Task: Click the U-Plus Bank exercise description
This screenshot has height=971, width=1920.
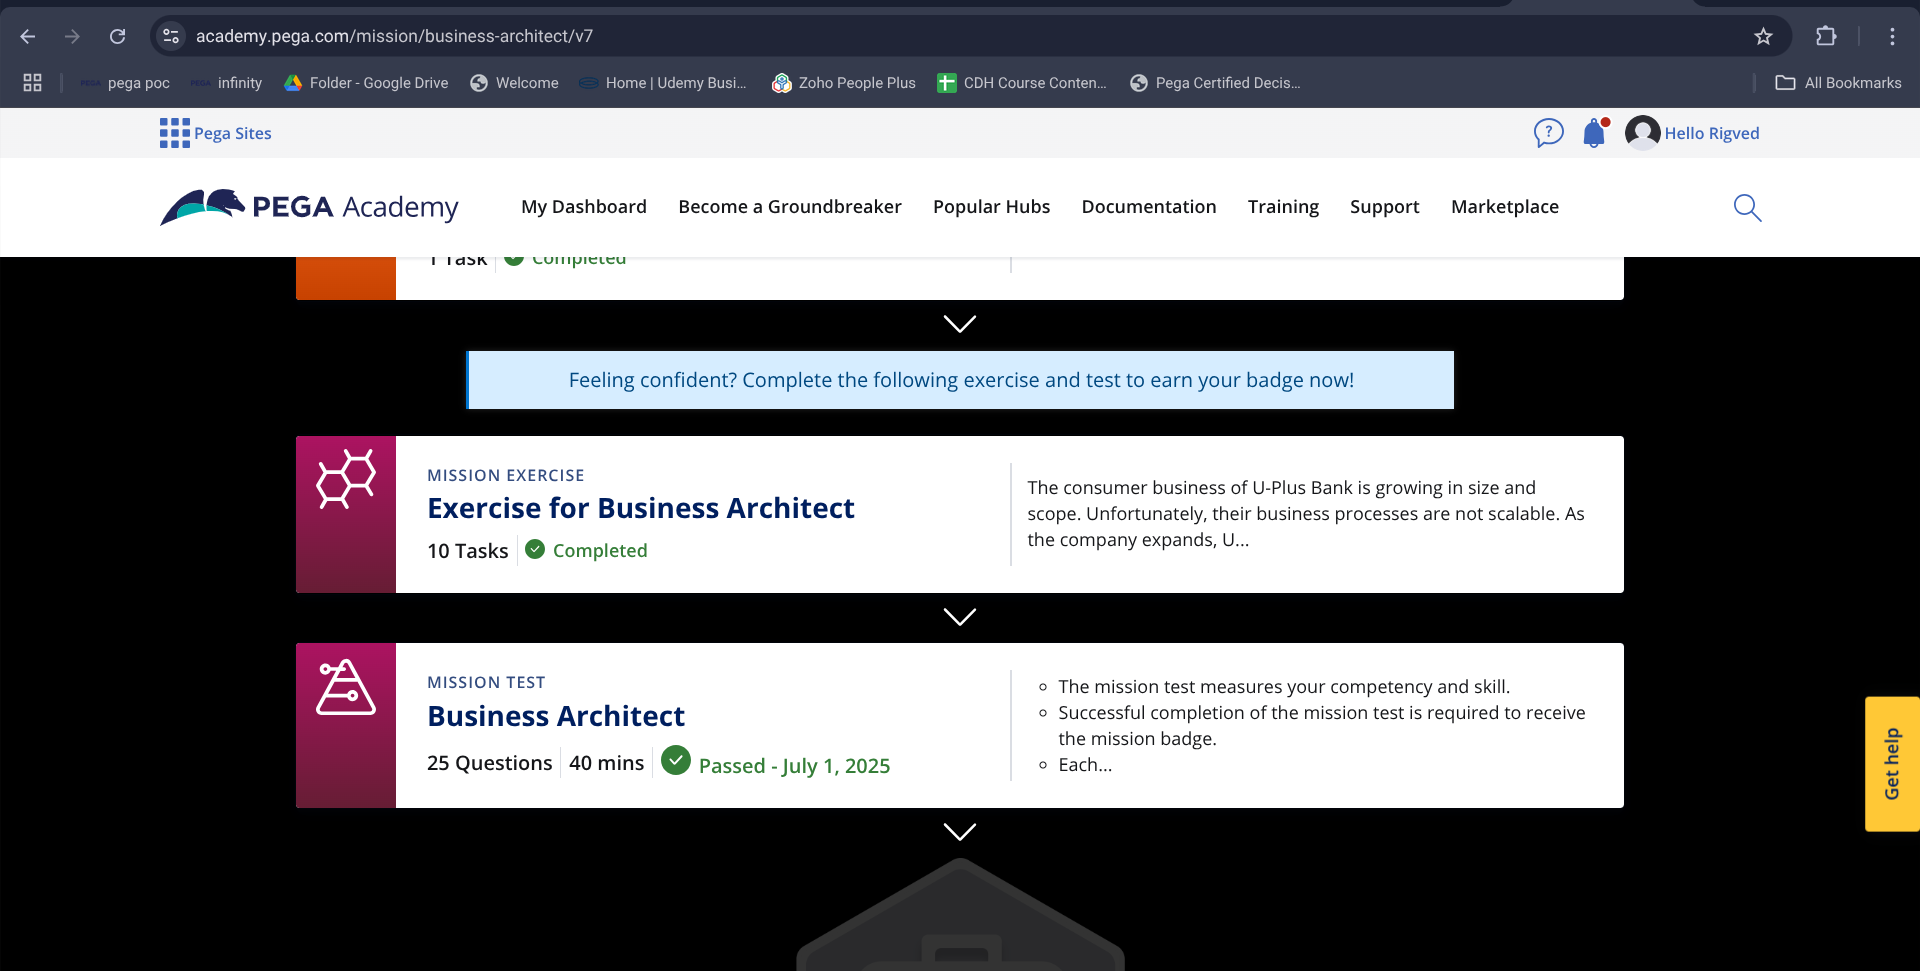Action: click(x=1306, y=513)
